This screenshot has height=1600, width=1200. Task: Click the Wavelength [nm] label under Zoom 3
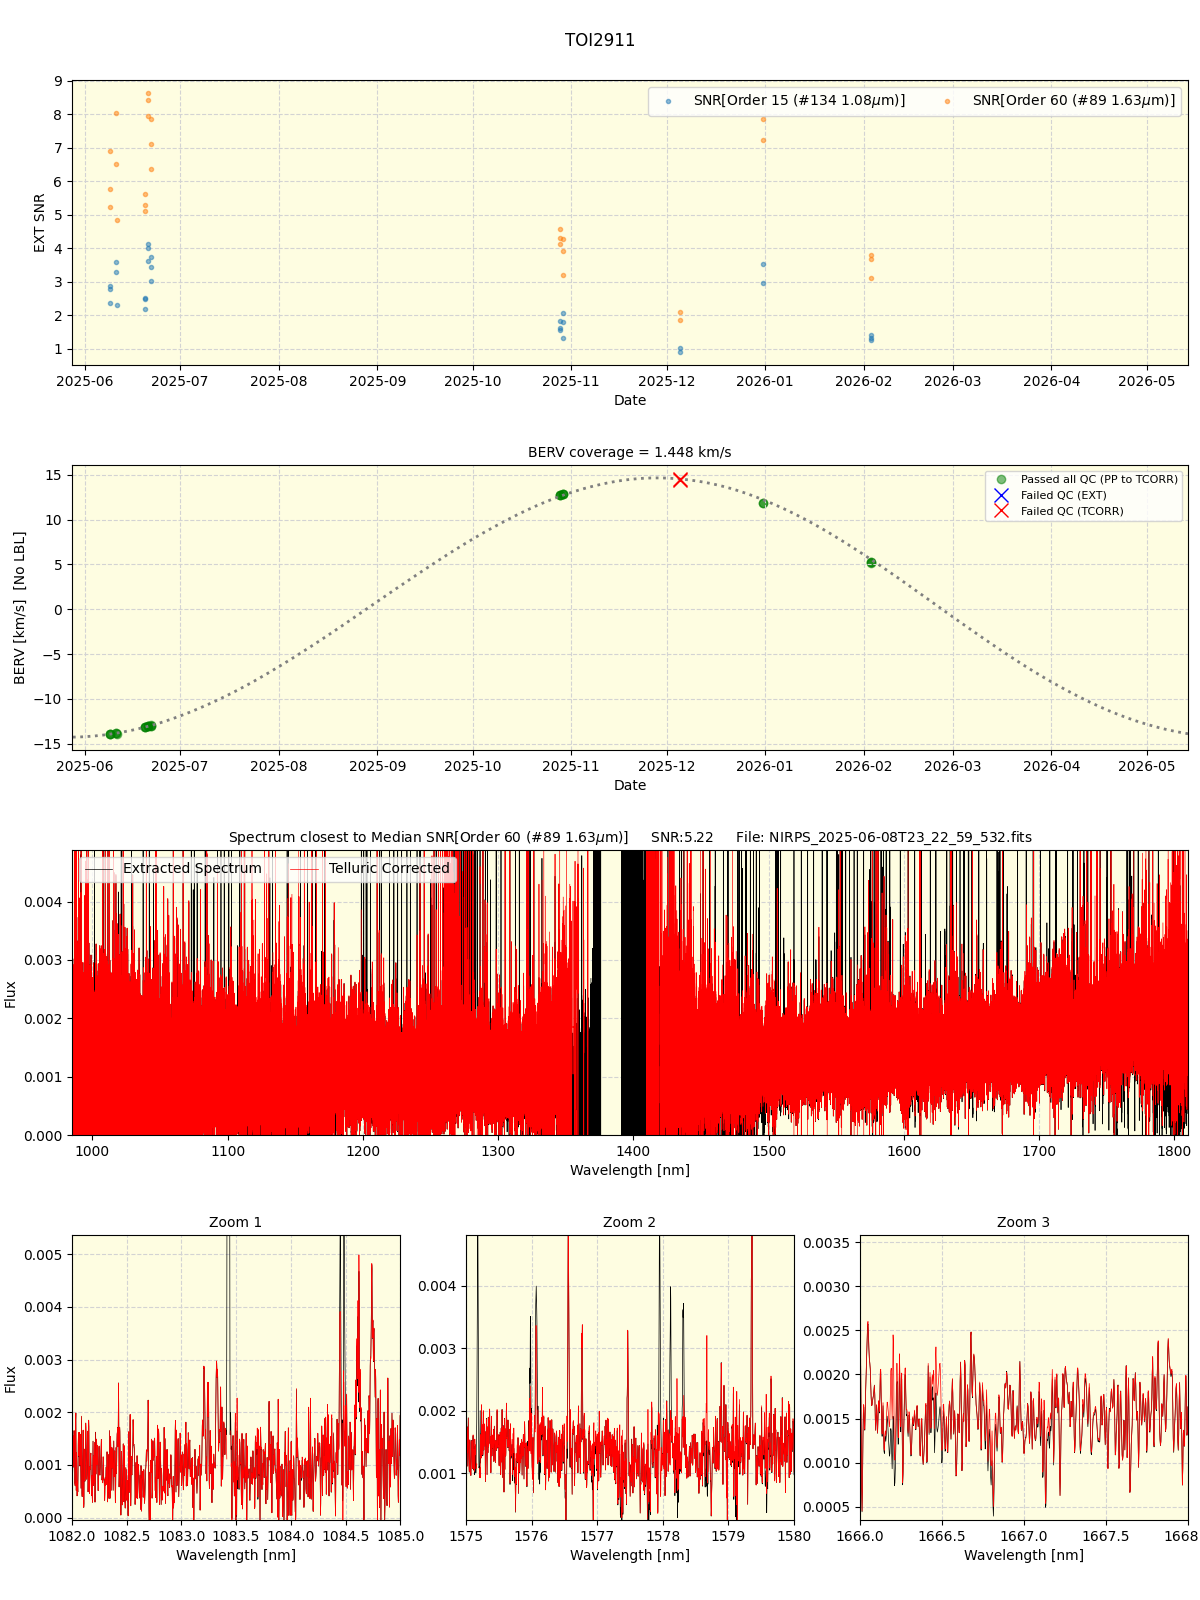(1024, 1555)
